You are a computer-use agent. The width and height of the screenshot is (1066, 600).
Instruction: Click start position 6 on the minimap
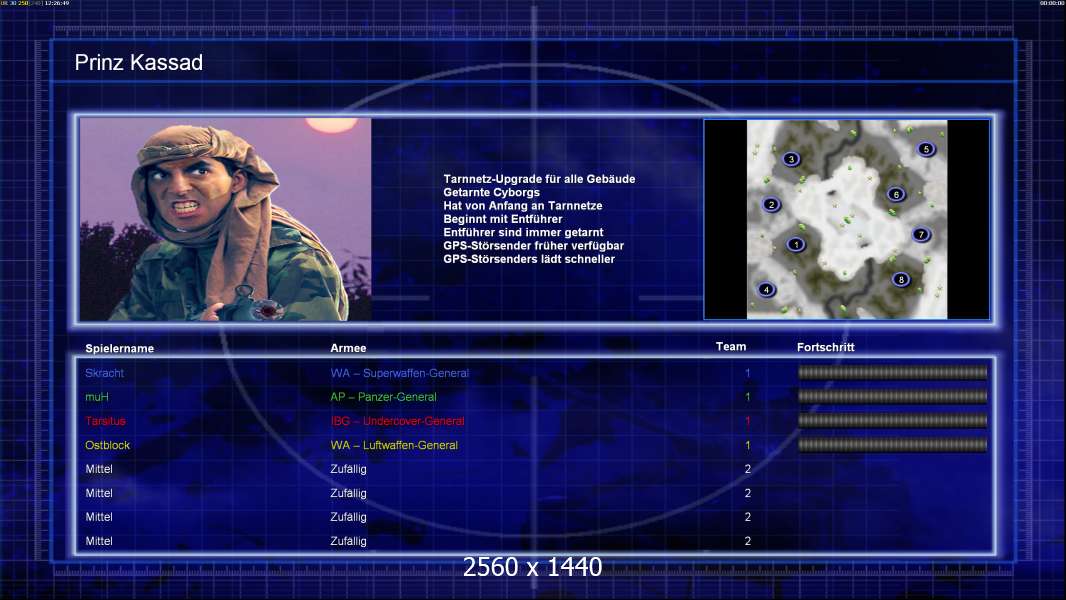point(896,194)
